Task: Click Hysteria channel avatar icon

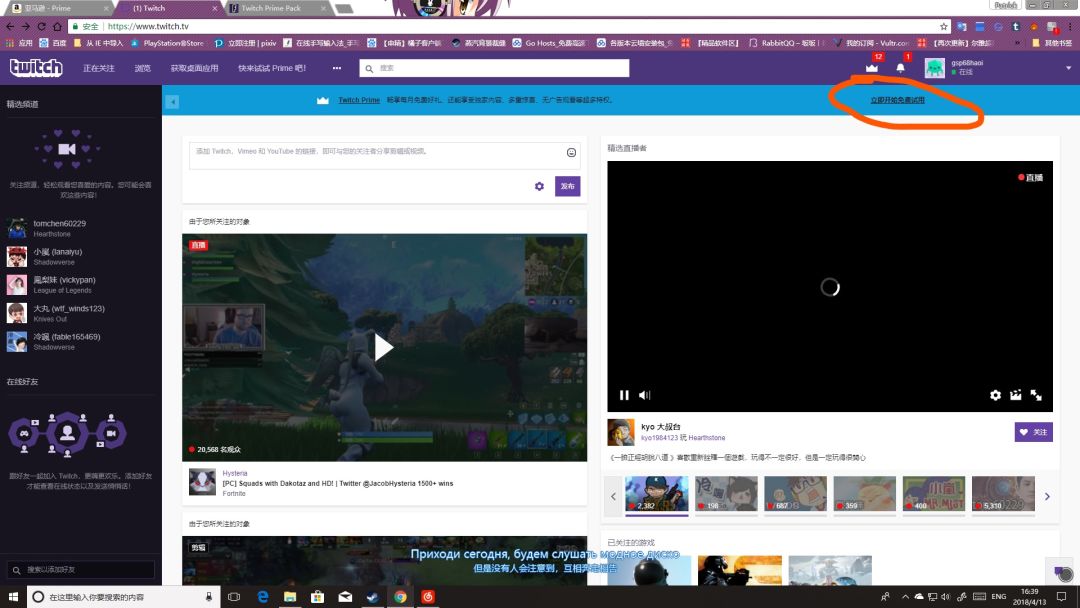Action: coord(202,482)
